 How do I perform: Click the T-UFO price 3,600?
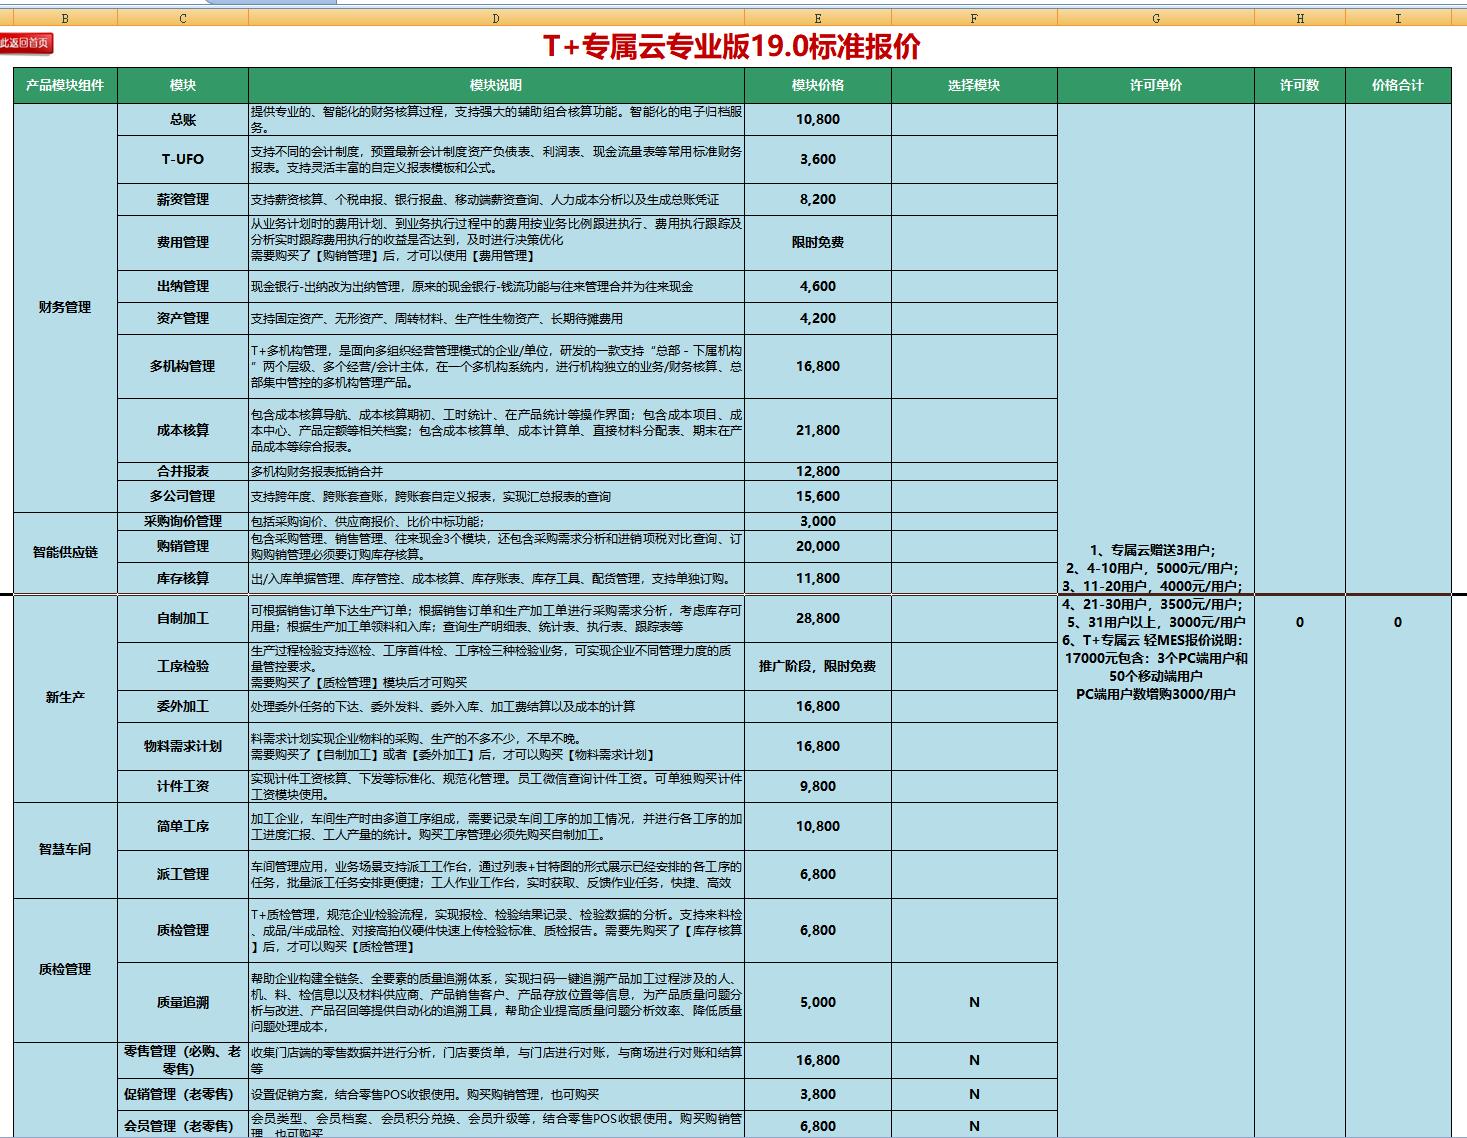click(x=818, y=159)
